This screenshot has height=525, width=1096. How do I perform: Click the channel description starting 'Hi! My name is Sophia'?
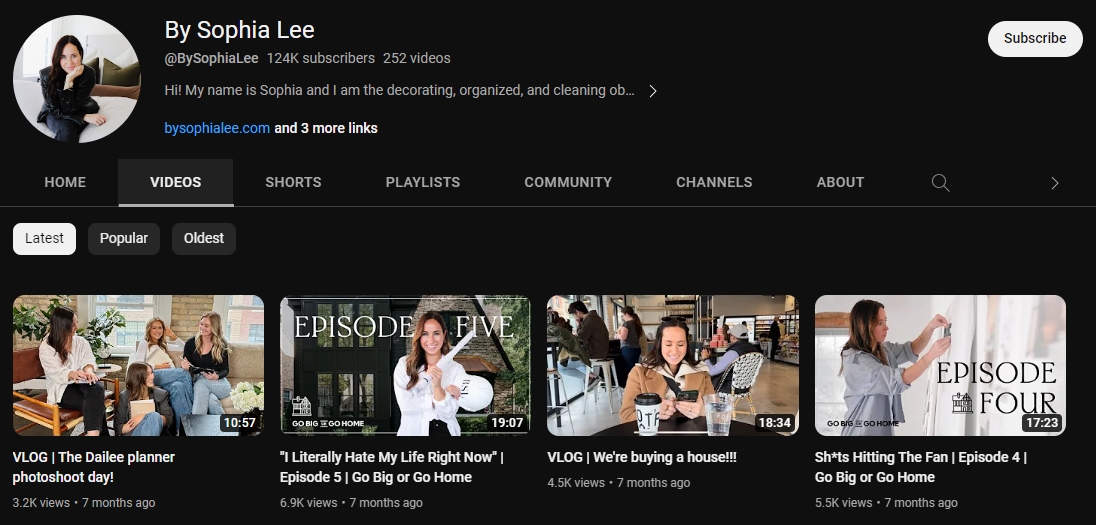400,91
